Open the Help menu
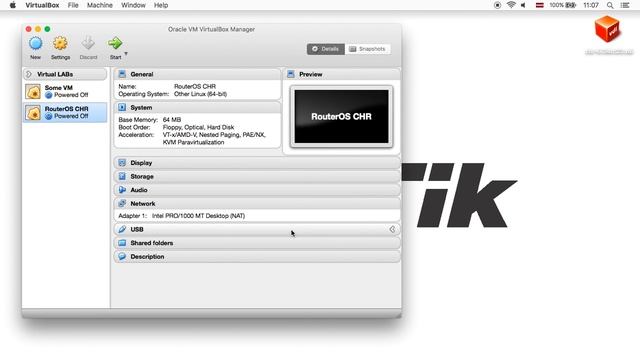 [x=161, y=5]
